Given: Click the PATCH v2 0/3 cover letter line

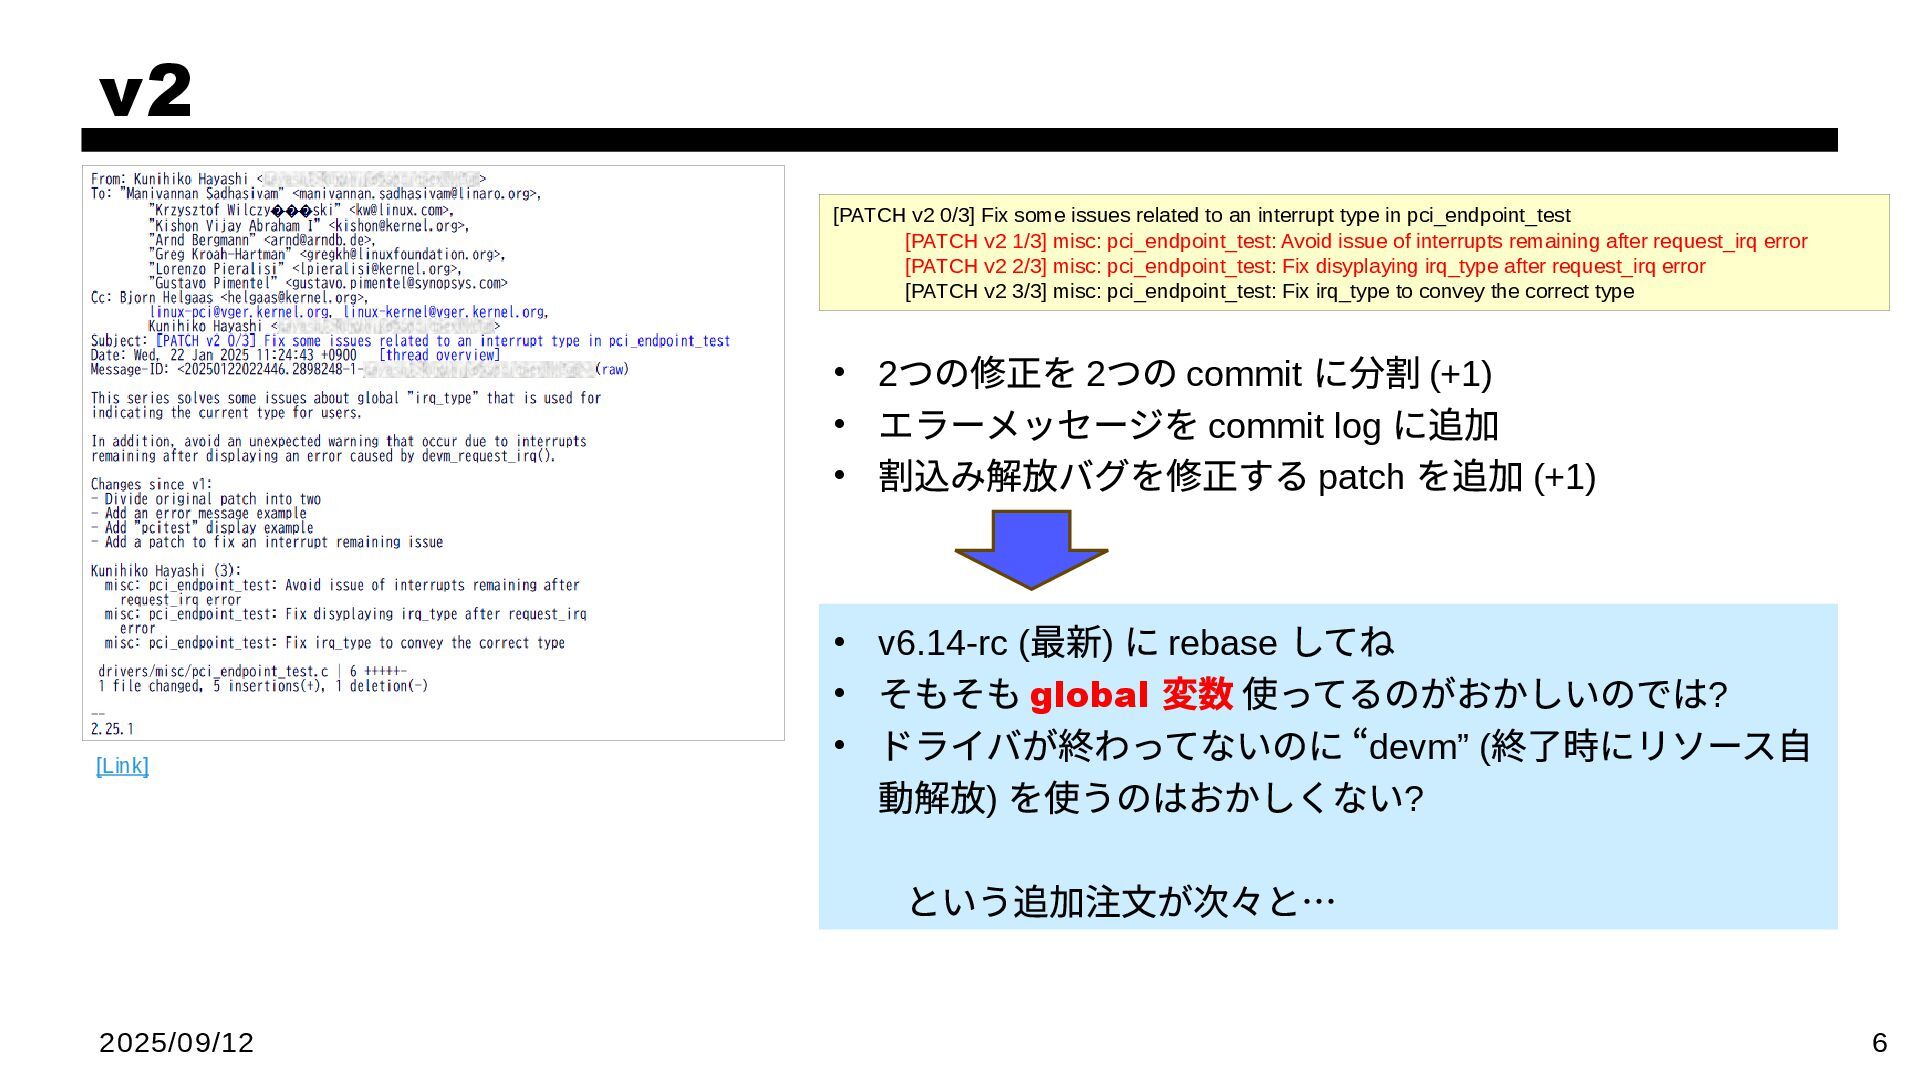Looking at the screenshot, I should 1200,215.
